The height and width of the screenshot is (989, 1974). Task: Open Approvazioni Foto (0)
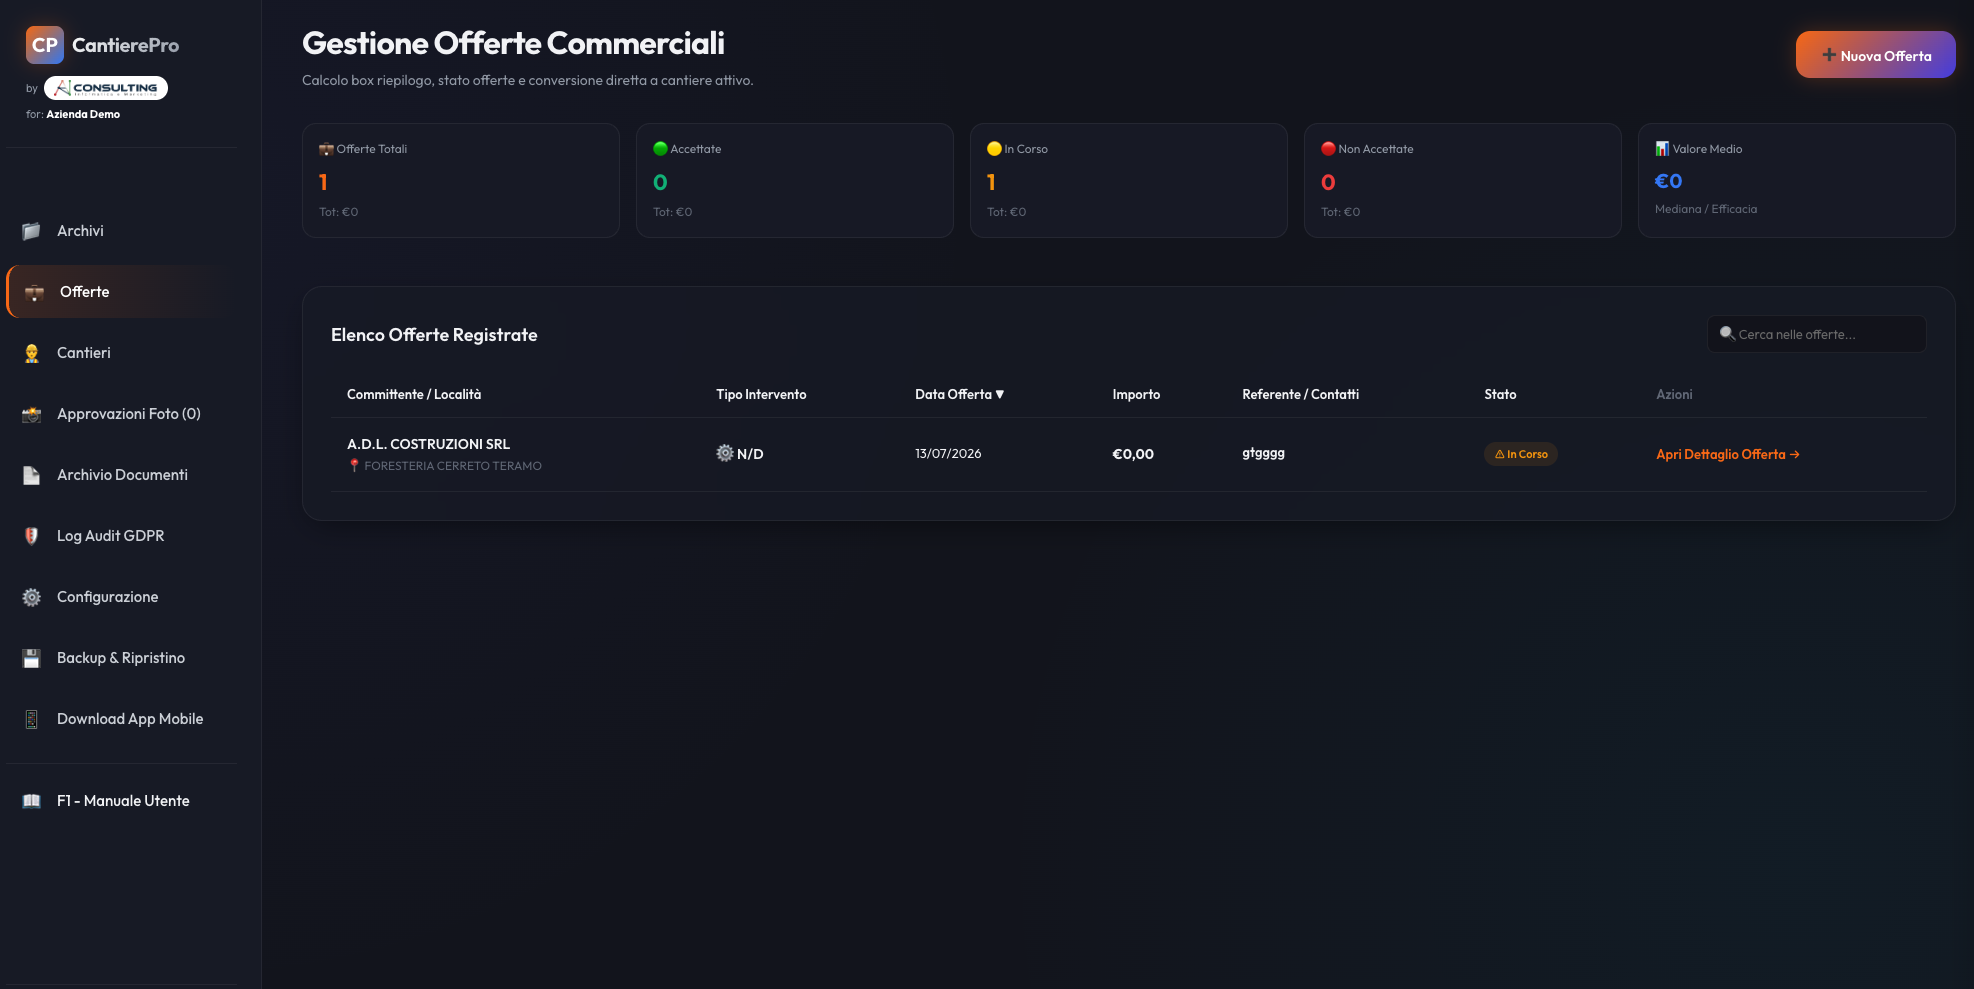122,414
